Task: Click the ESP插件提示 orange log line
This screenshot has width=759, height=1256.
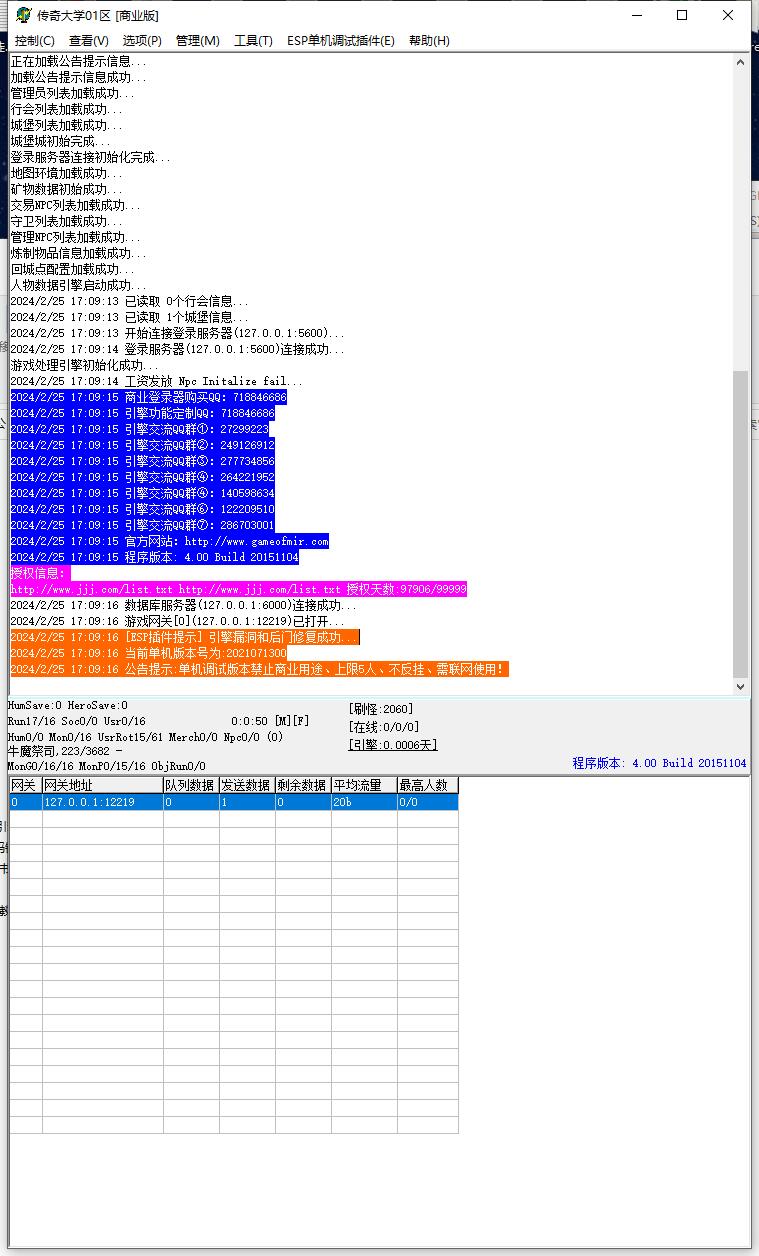Action: (184, 637)
